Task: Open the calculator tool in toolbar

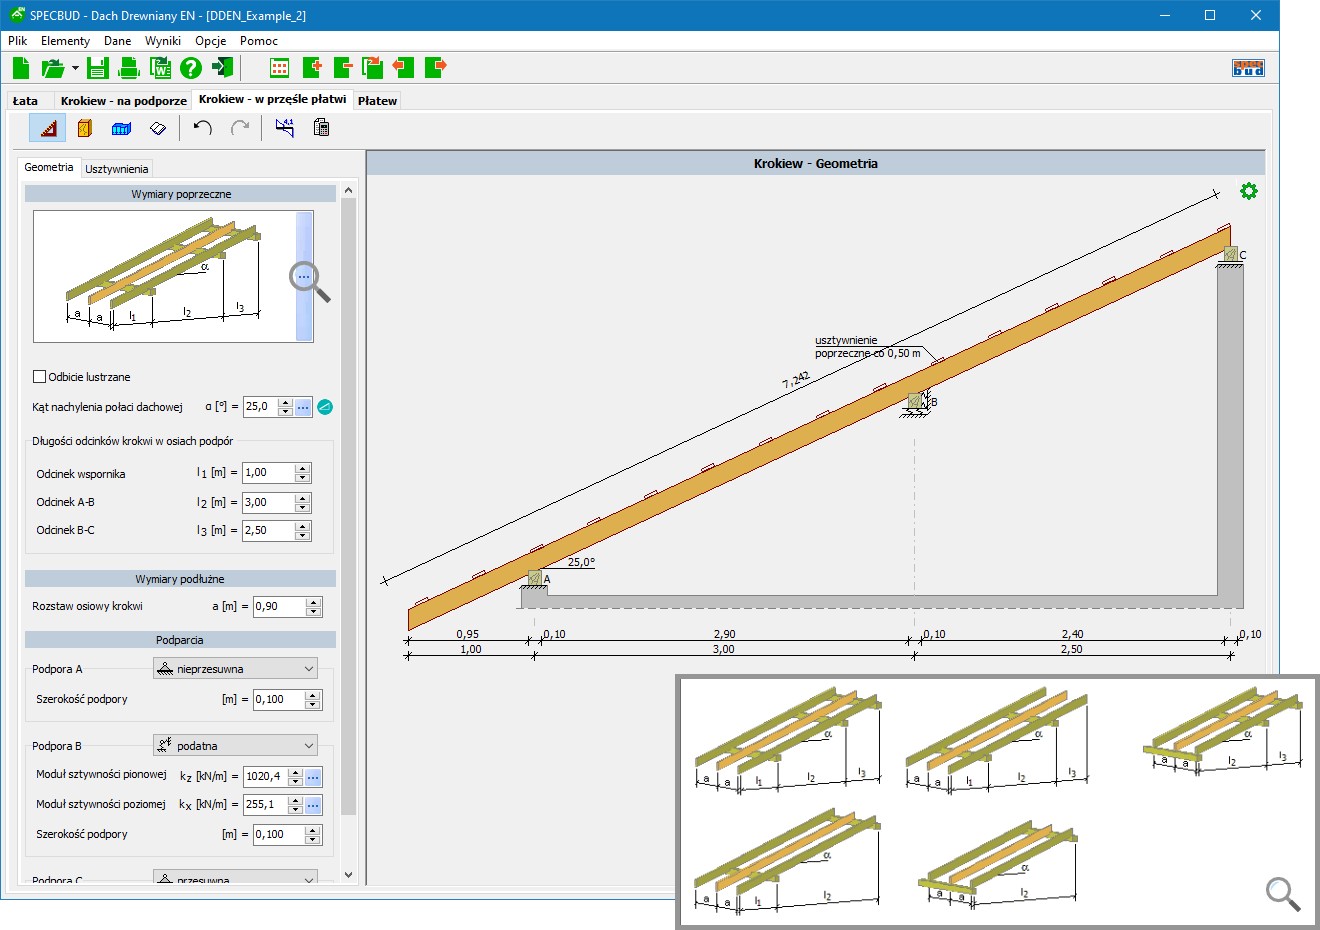Action: (321, 128)
